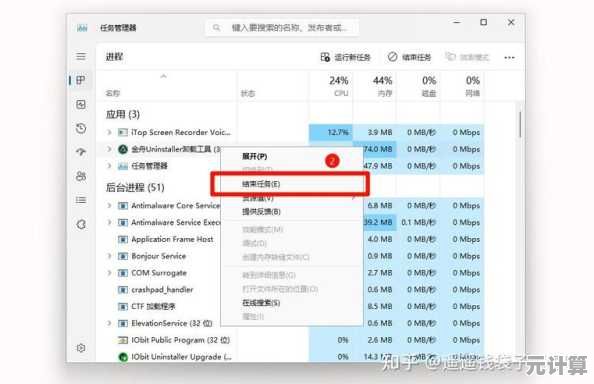
Task: Open the Startup apps page icon
Action: [x=81, y=152]
